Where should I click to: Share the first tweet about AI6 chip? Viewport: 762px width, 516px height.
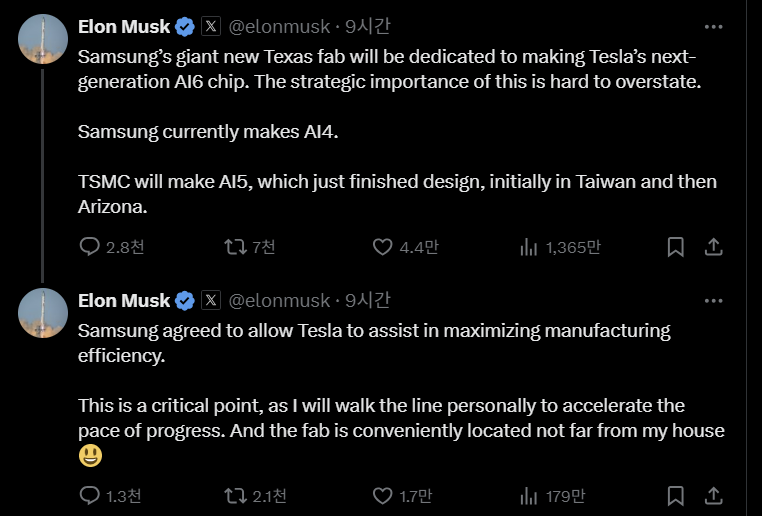pos(714,247)
